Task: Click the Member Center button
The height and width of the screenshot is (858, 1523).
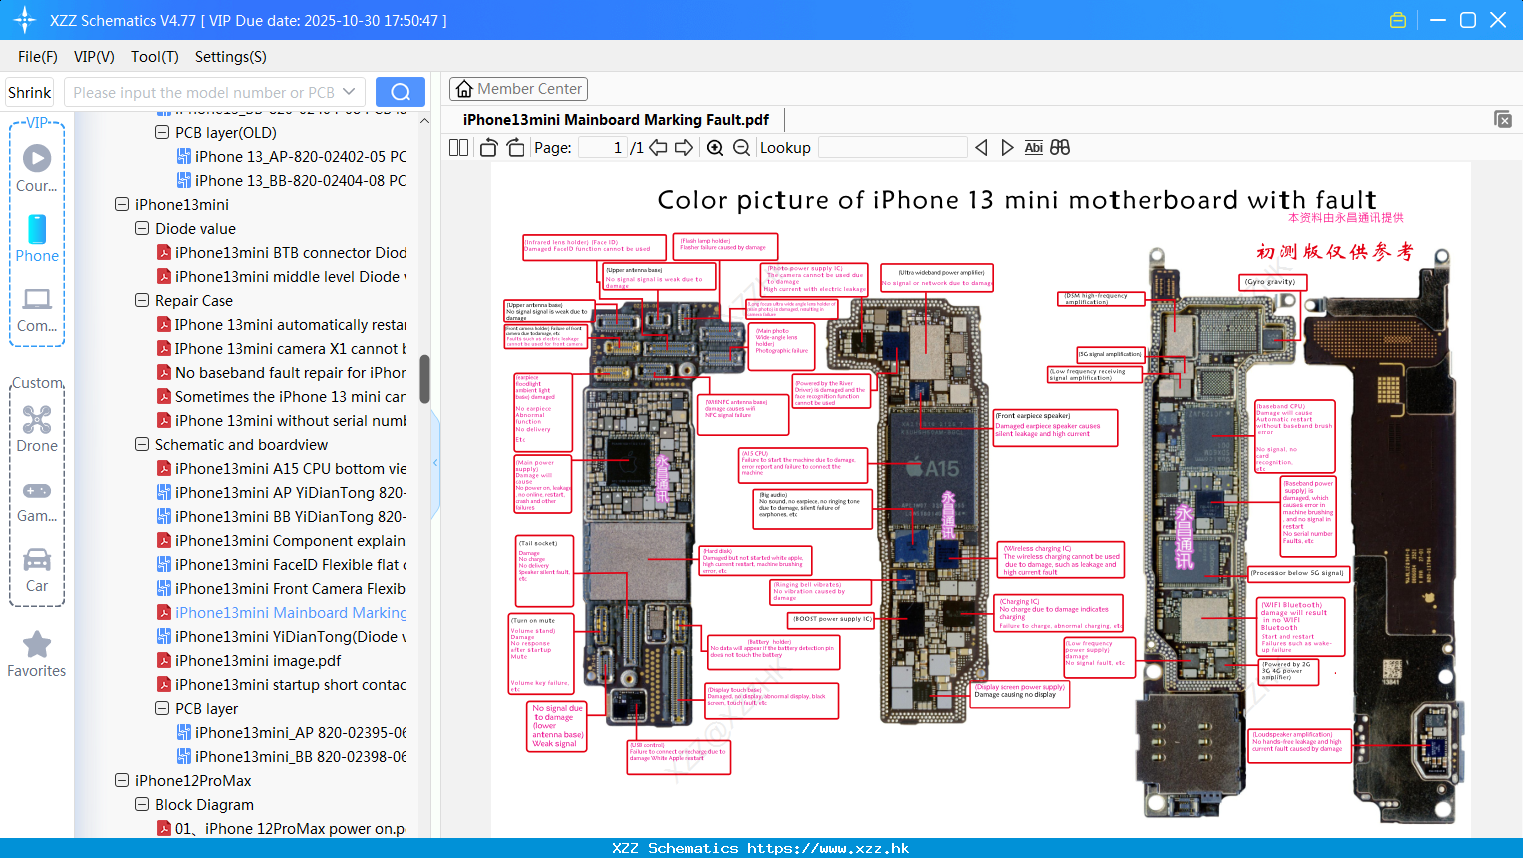Action: point(518,89)
